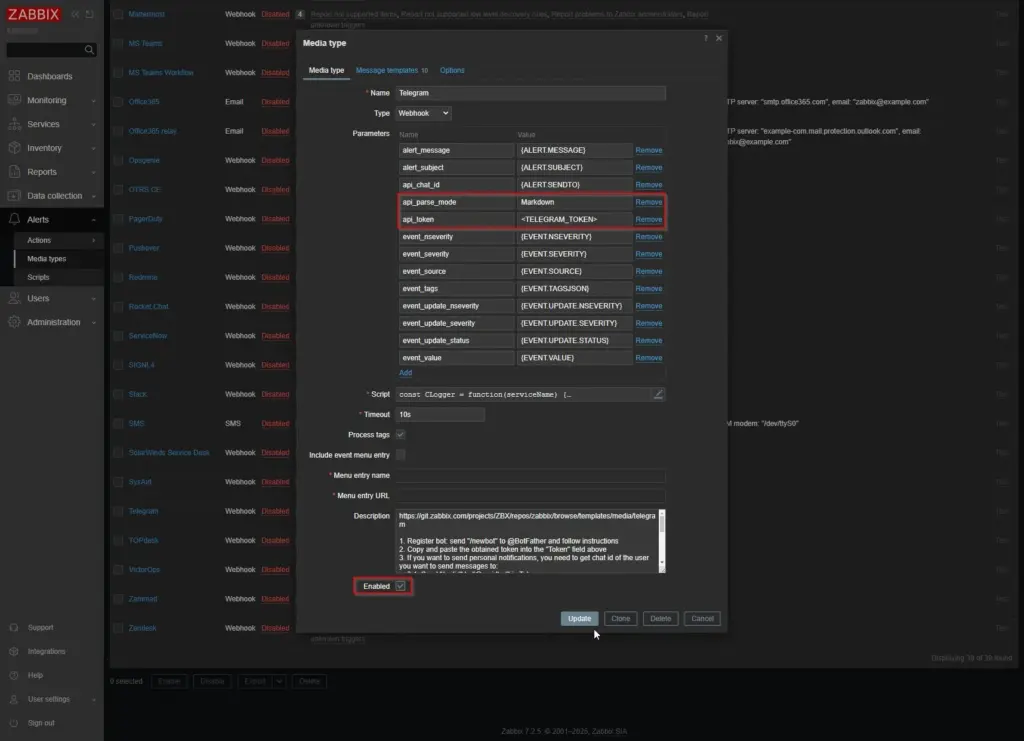Click the api_token value field
This screenshot has height=741, width=1024.
coord(575,219)
